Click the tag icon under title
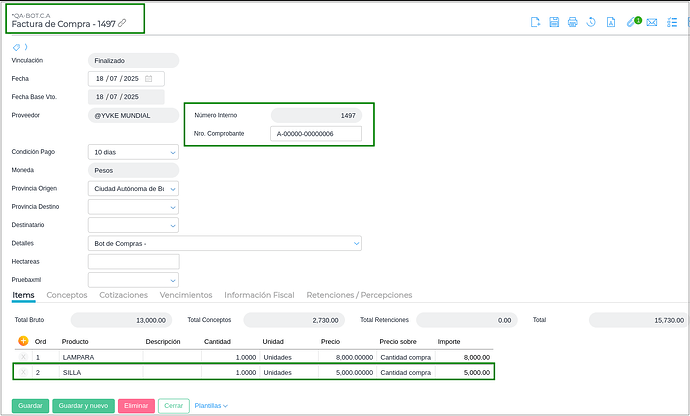Viewport: 690px width, 416px height. click(x=16, y=47)
